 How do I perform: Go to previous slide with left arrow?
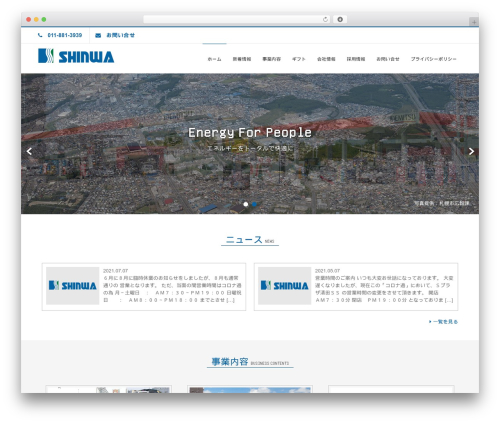click(29, 151)
